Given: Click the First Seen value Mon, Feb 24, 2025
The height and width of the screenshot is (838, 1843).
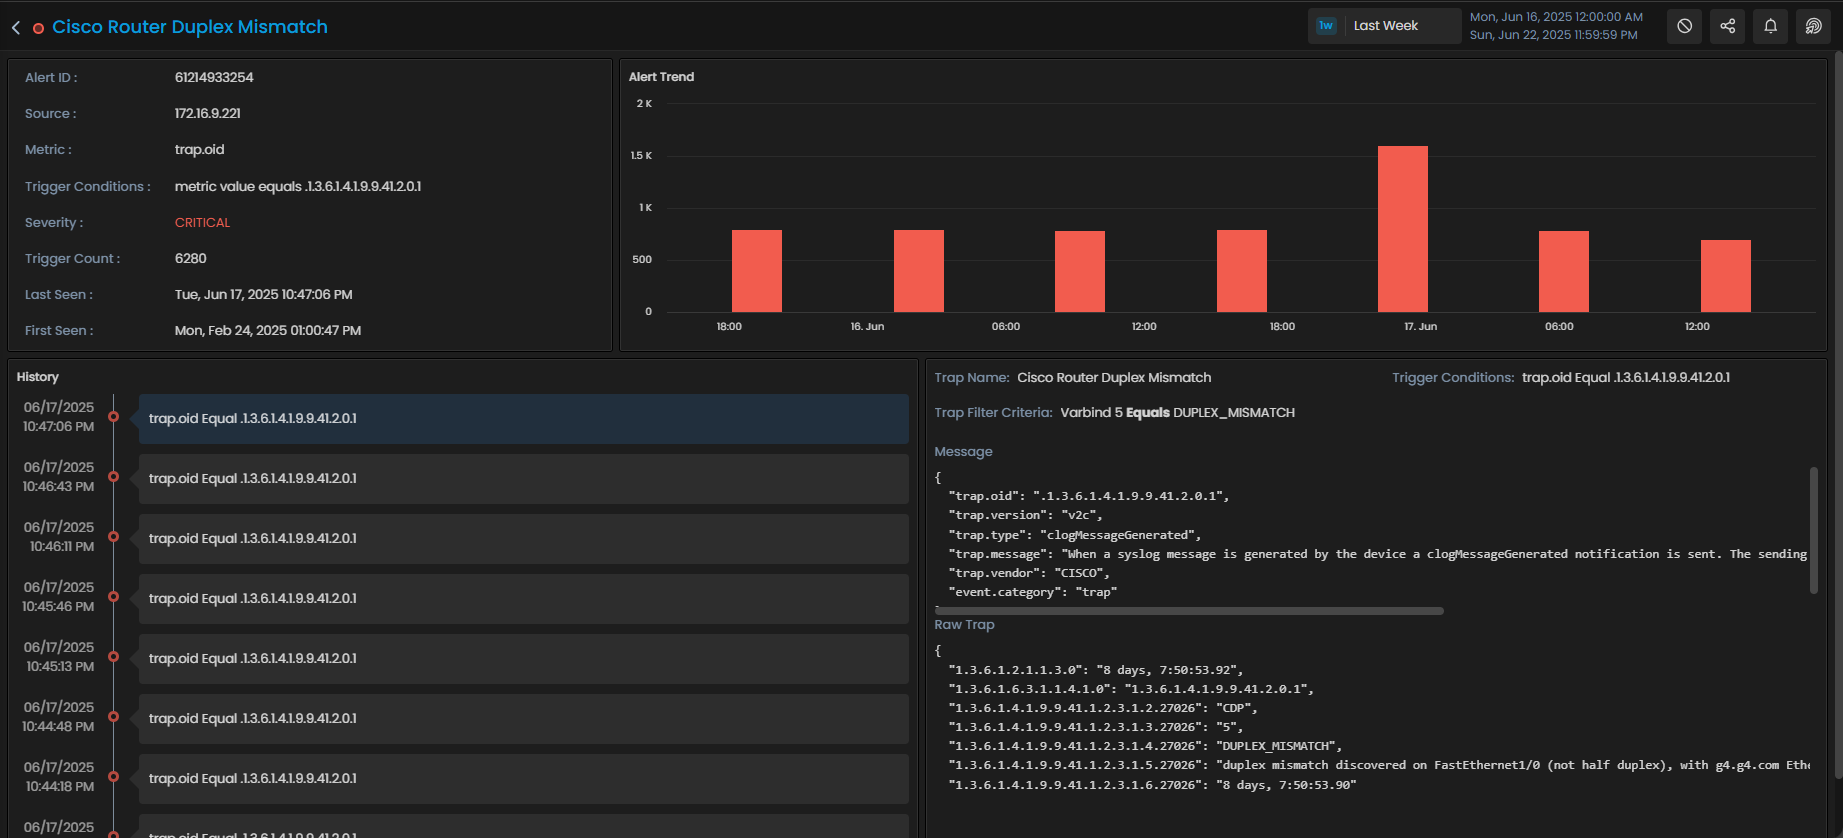Looking at the screenshot, I should [268, 330].
